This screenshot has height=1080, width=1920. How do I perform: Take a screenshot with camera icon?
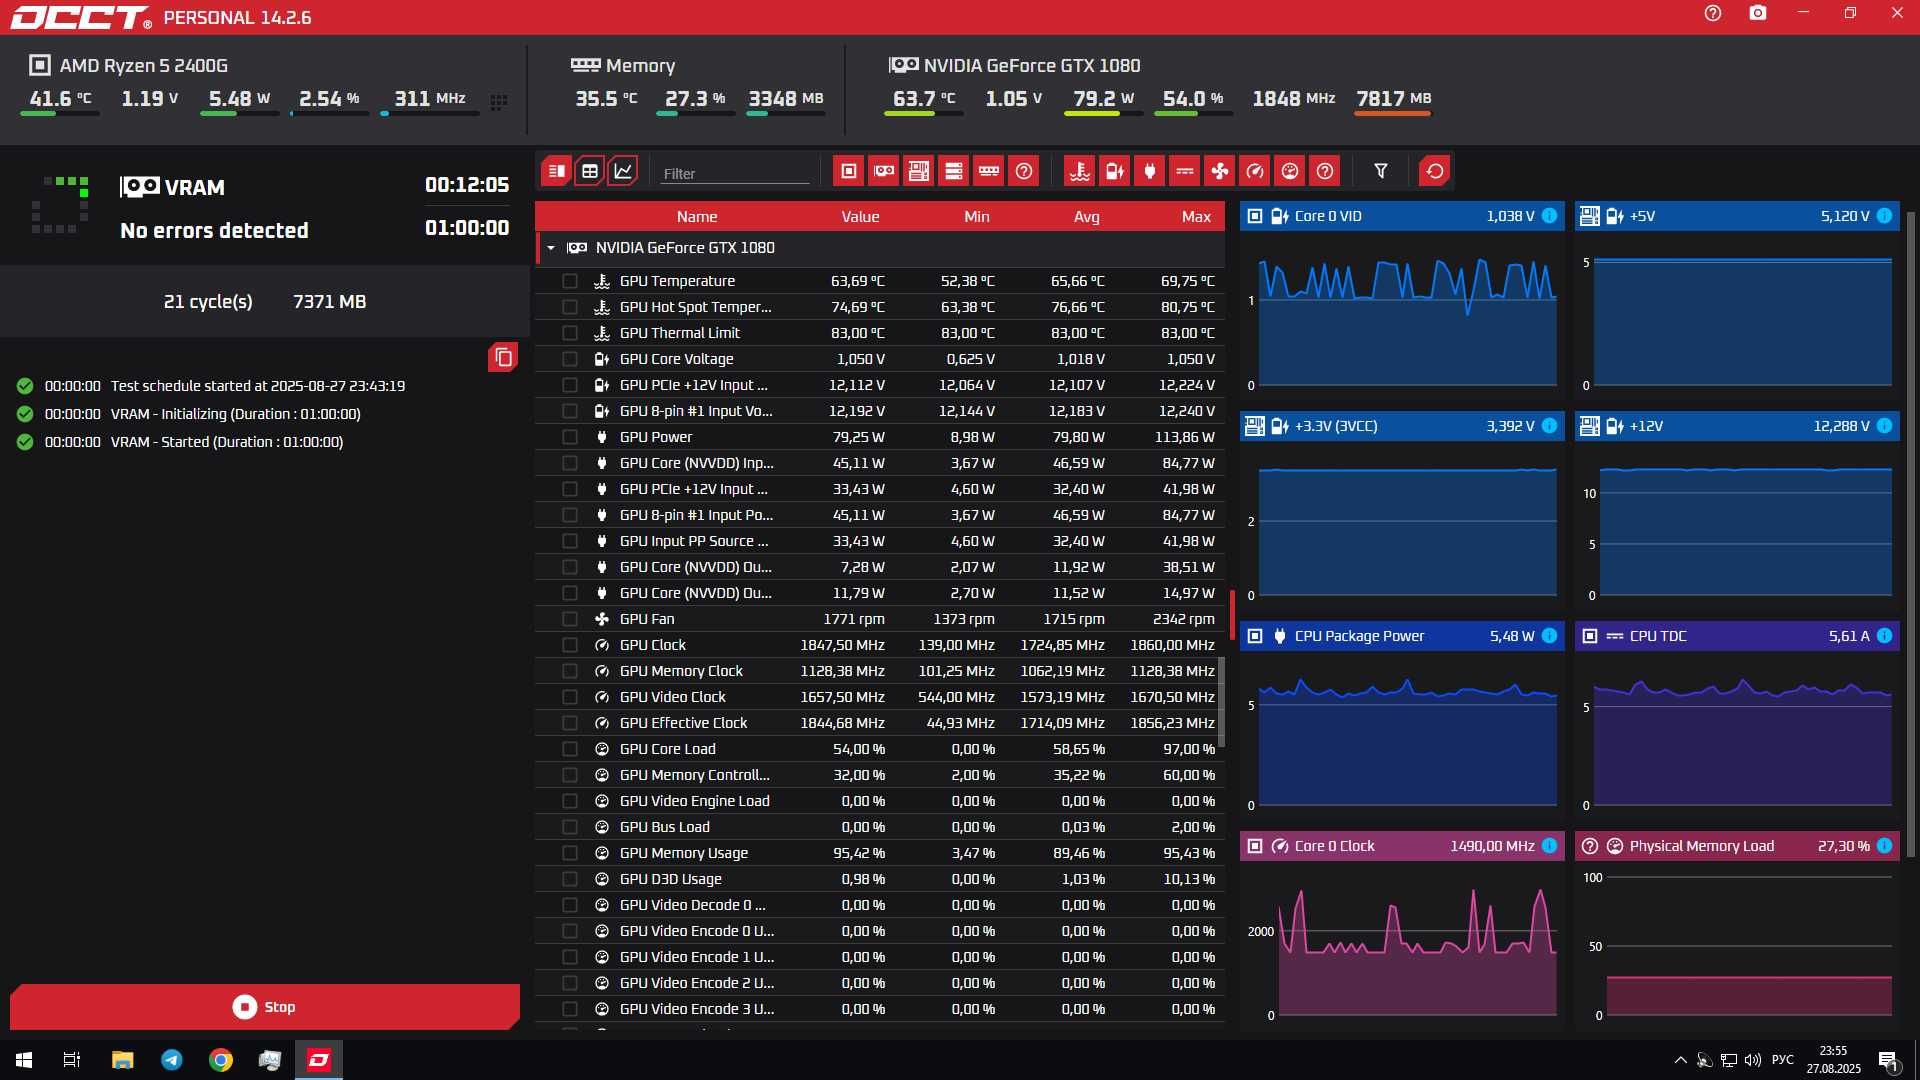click(1758, 13)
